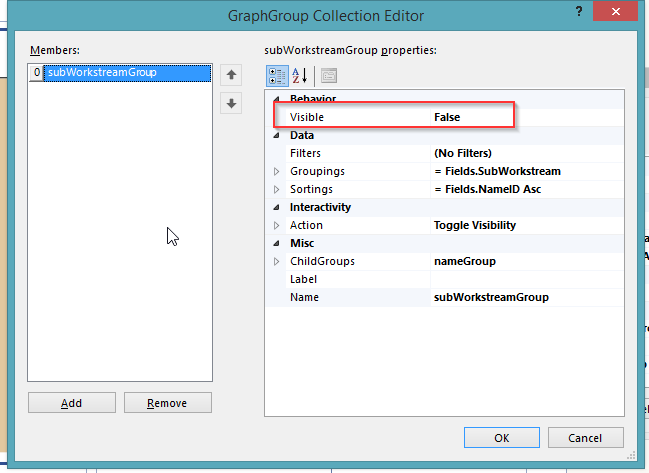Open the Property Pages icon
649x473 pixels.
(x=328, y=75)
